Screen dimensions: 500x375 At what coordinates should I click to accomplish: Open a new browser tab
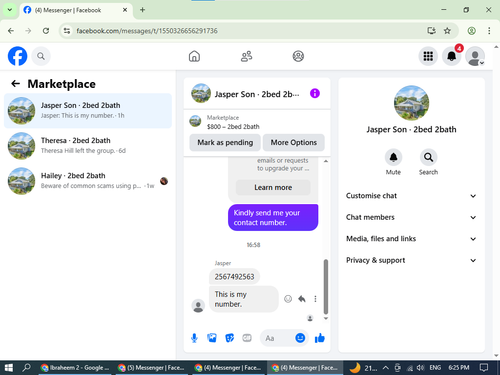(x=142, y=10)
